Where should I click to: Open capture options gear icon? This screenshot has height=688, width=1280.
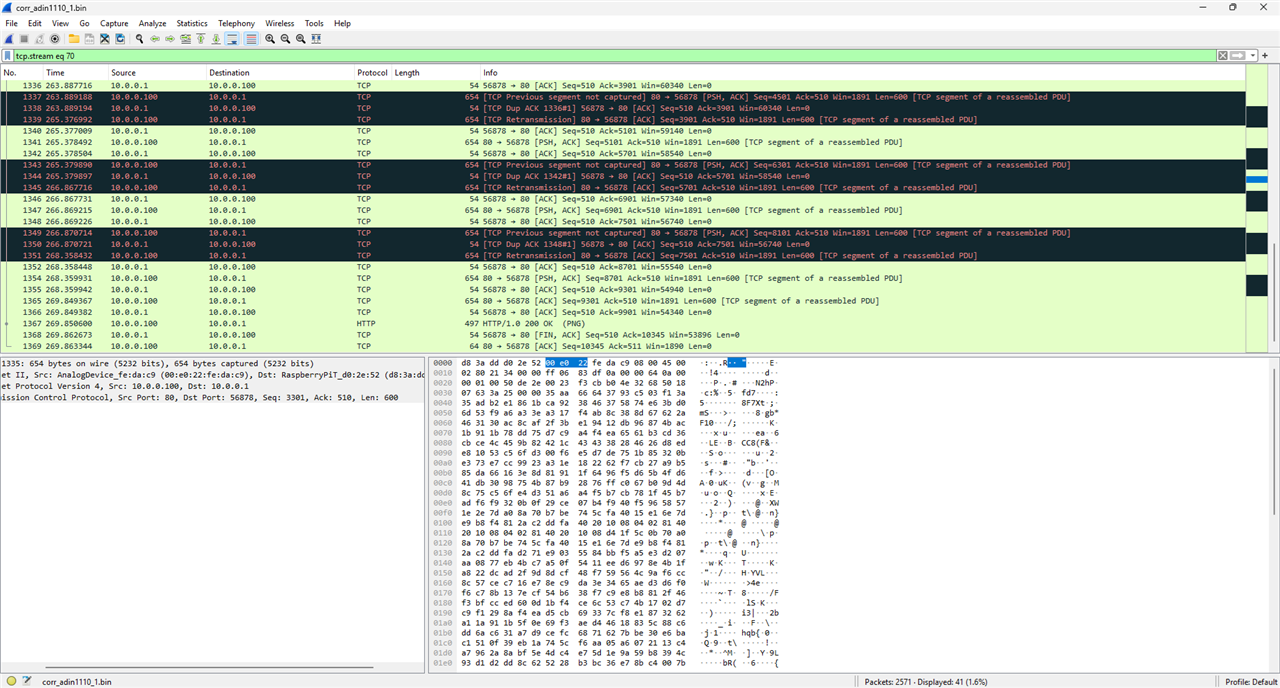[x=54, y=39]
